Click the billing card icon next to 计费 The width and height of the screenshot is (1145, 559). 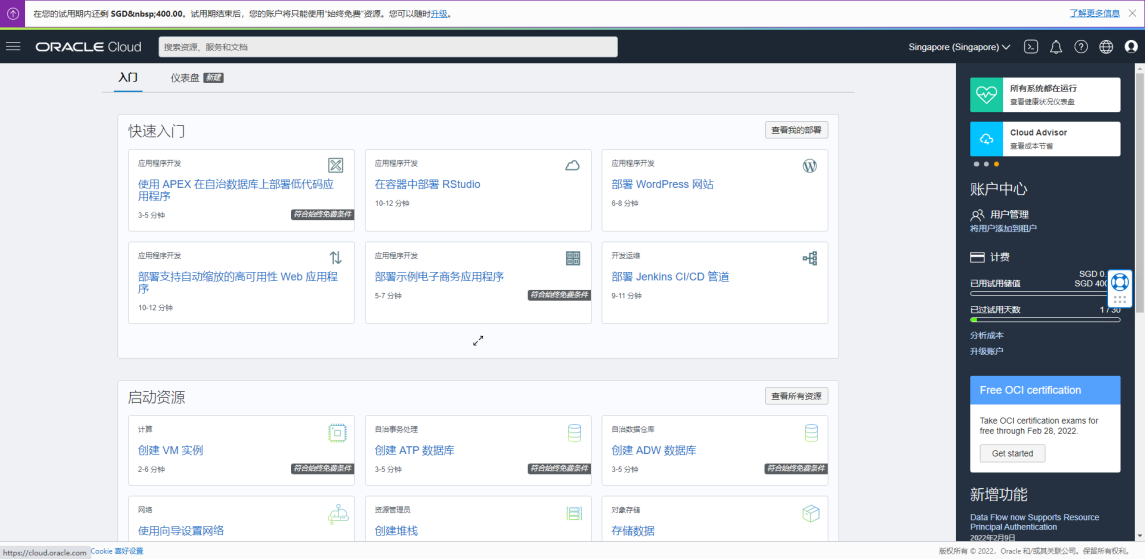(977, 258)
